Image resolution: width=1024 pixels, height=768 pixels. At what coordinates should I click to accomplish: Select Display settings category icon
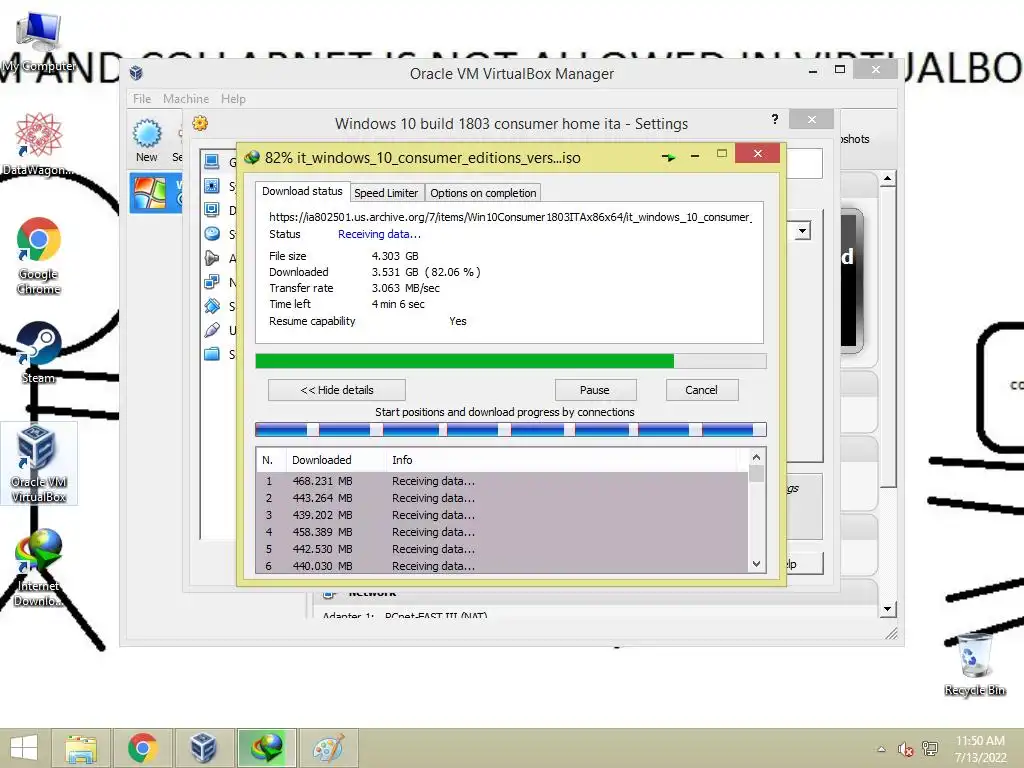coord(212,210)
